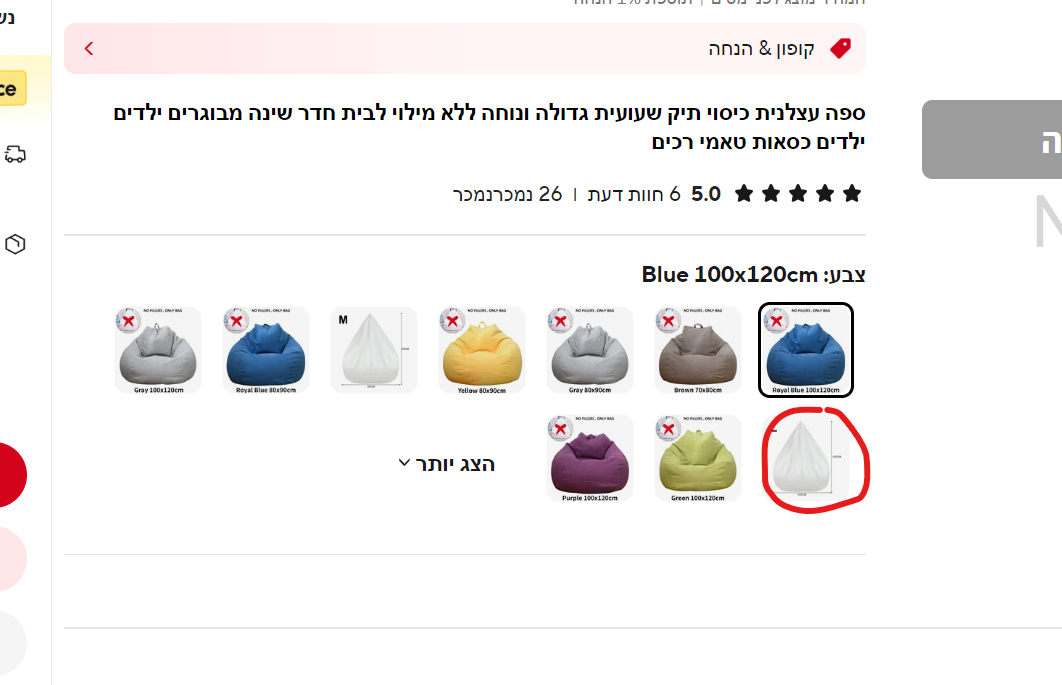This screenshot has width=1062, height=685.
Task: Expand more colors with הצג יותר
Action: 447,464
